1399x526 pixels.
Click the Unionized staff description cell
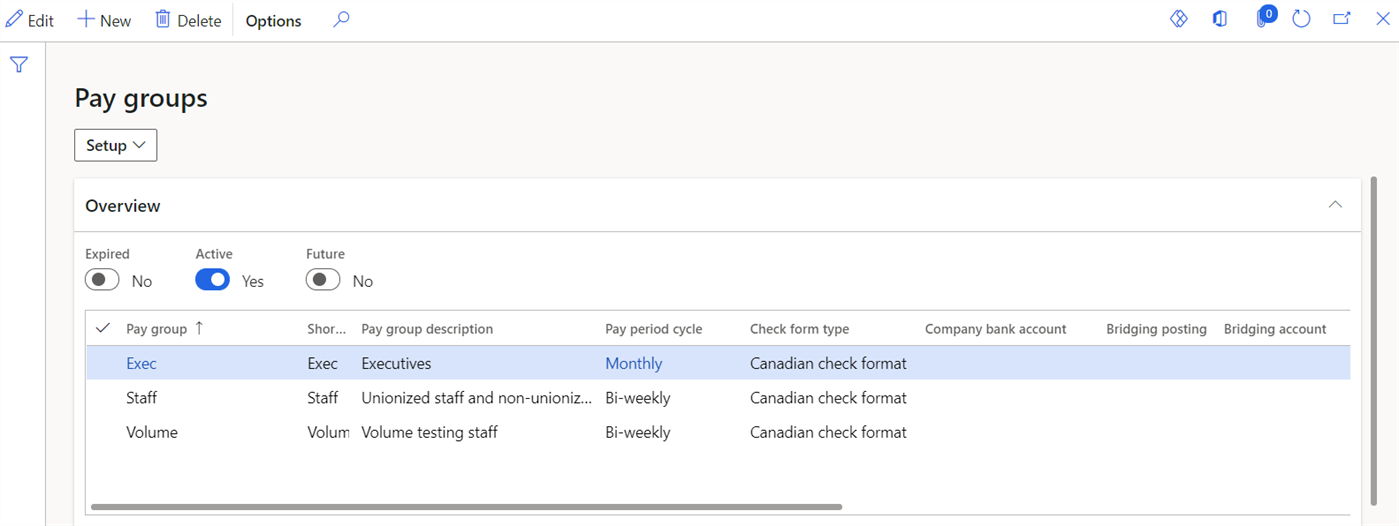478,398
